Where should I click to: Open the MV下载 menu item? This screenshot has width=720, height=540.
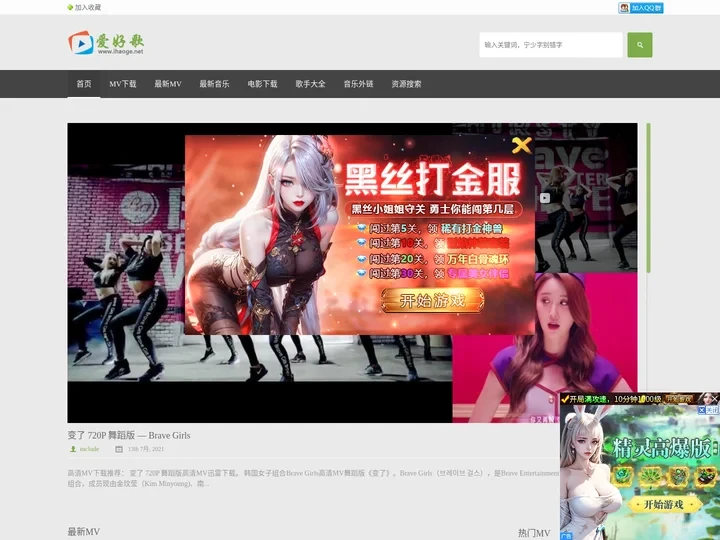click(123, 84)
